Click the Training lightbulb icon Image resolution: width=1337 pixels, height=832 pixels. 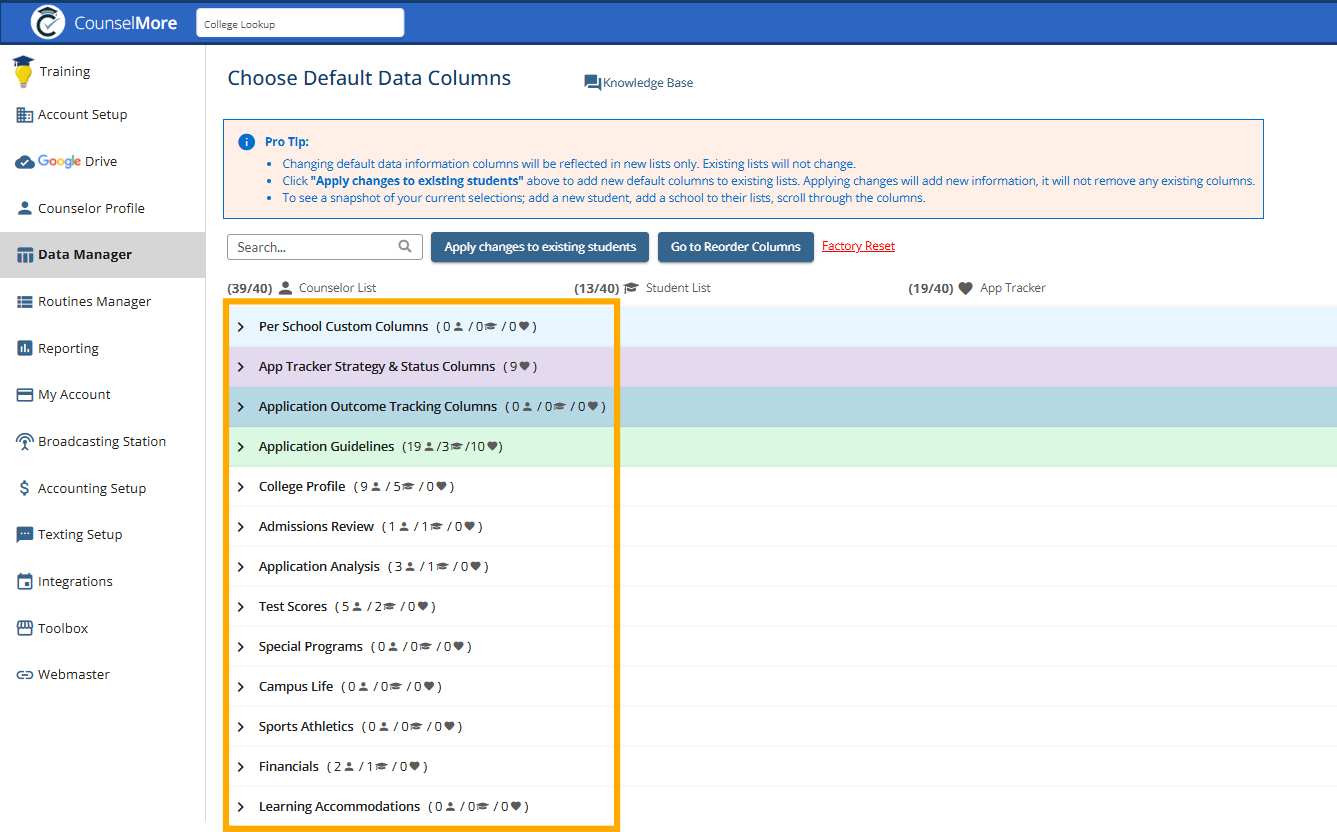(x=22, y=71)
